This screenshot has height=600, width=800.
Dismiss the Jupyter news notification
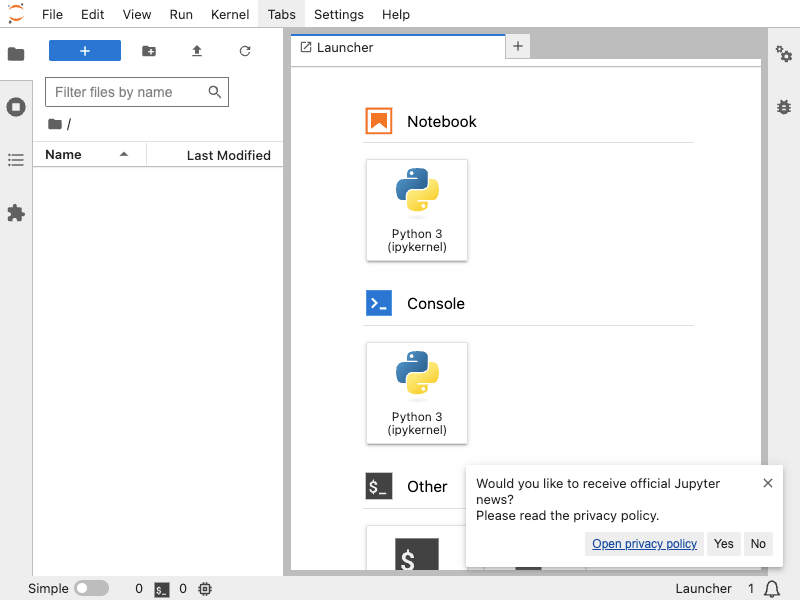pyautogui.click(x=768, y=483)
